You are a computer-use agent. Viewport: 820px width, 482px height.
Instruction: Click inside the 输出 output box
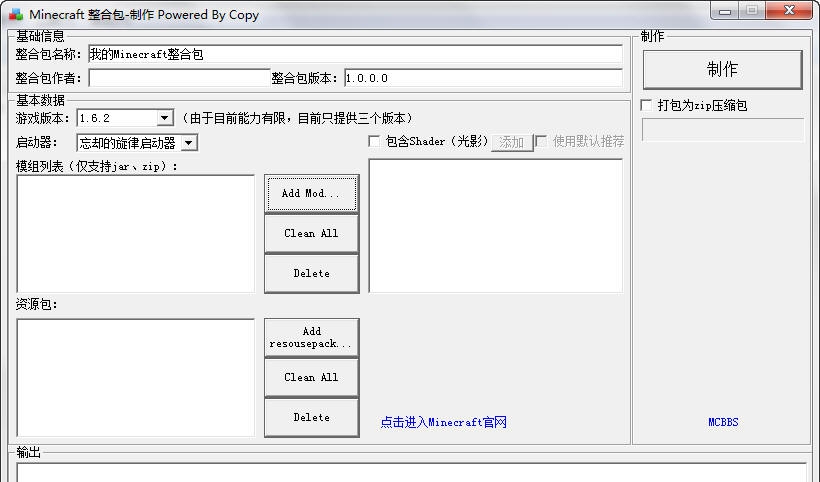pyautogui.click(x=411, y=473)
